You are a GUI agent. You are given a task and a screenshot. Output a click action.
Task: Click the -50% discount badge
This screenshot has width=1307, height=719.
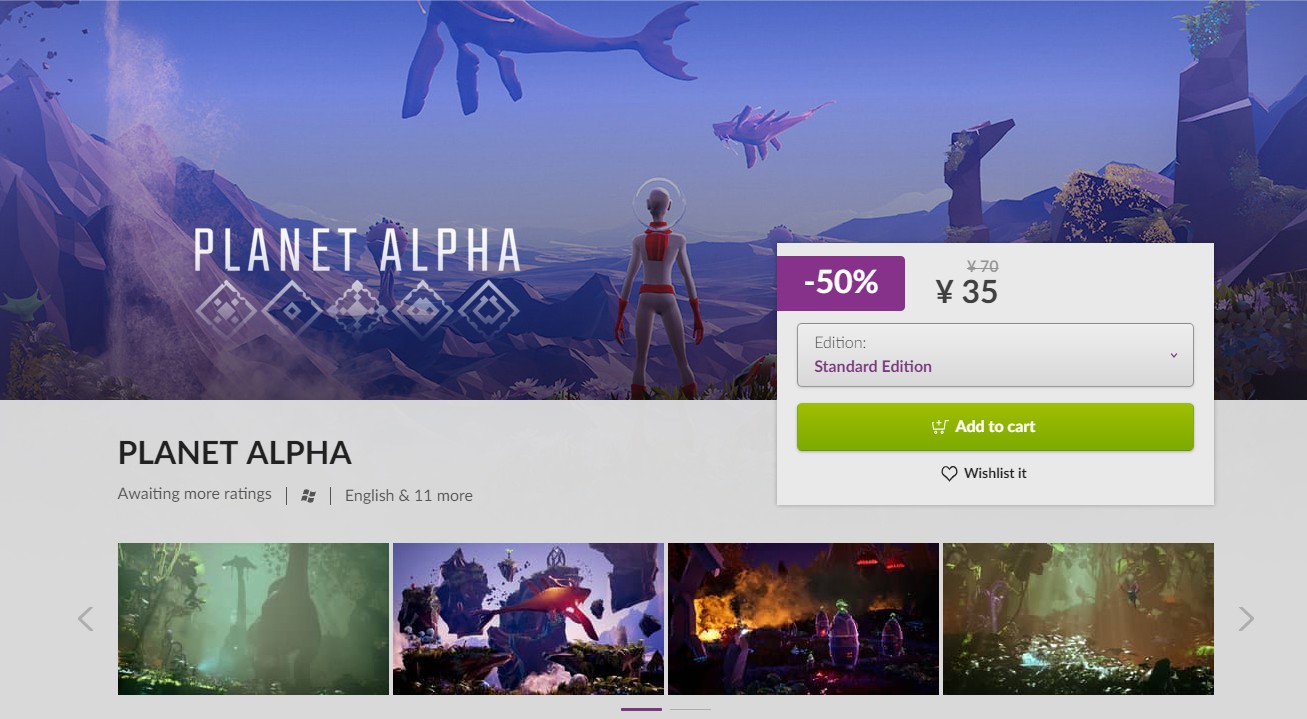(841, 283)
